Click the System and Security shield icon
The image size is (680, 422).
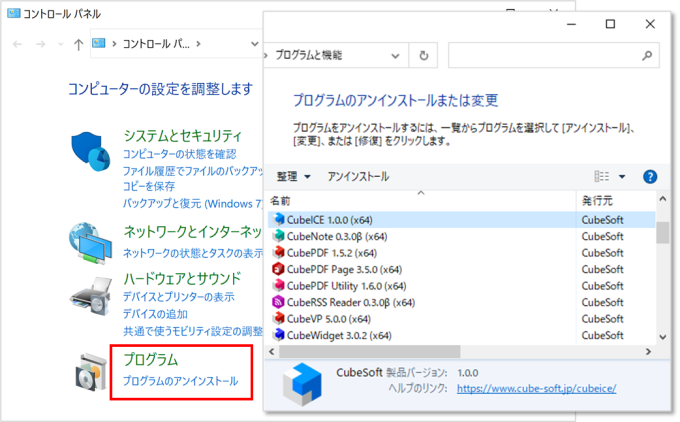pos(90,151)
